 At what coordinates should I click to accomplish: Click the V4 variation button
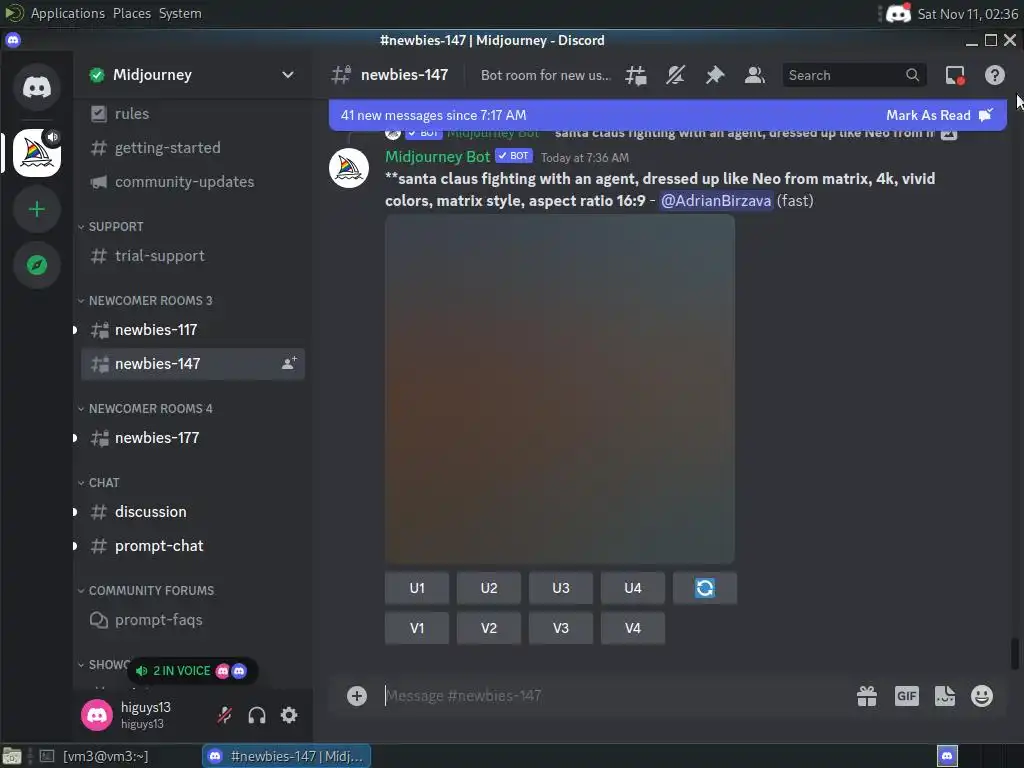[632, 628]
